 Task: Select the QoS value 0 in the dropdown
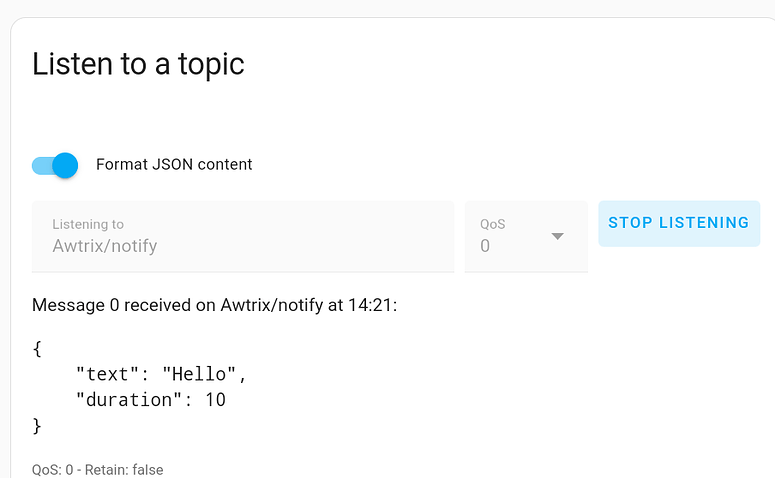point(485,246)
